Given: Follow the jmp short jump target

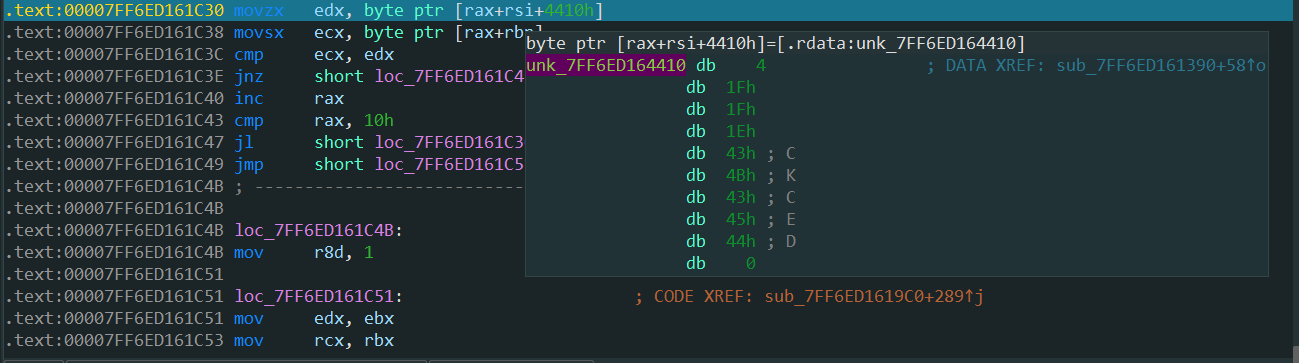Looking at the screenshot, I should click(x=450, y=164).
